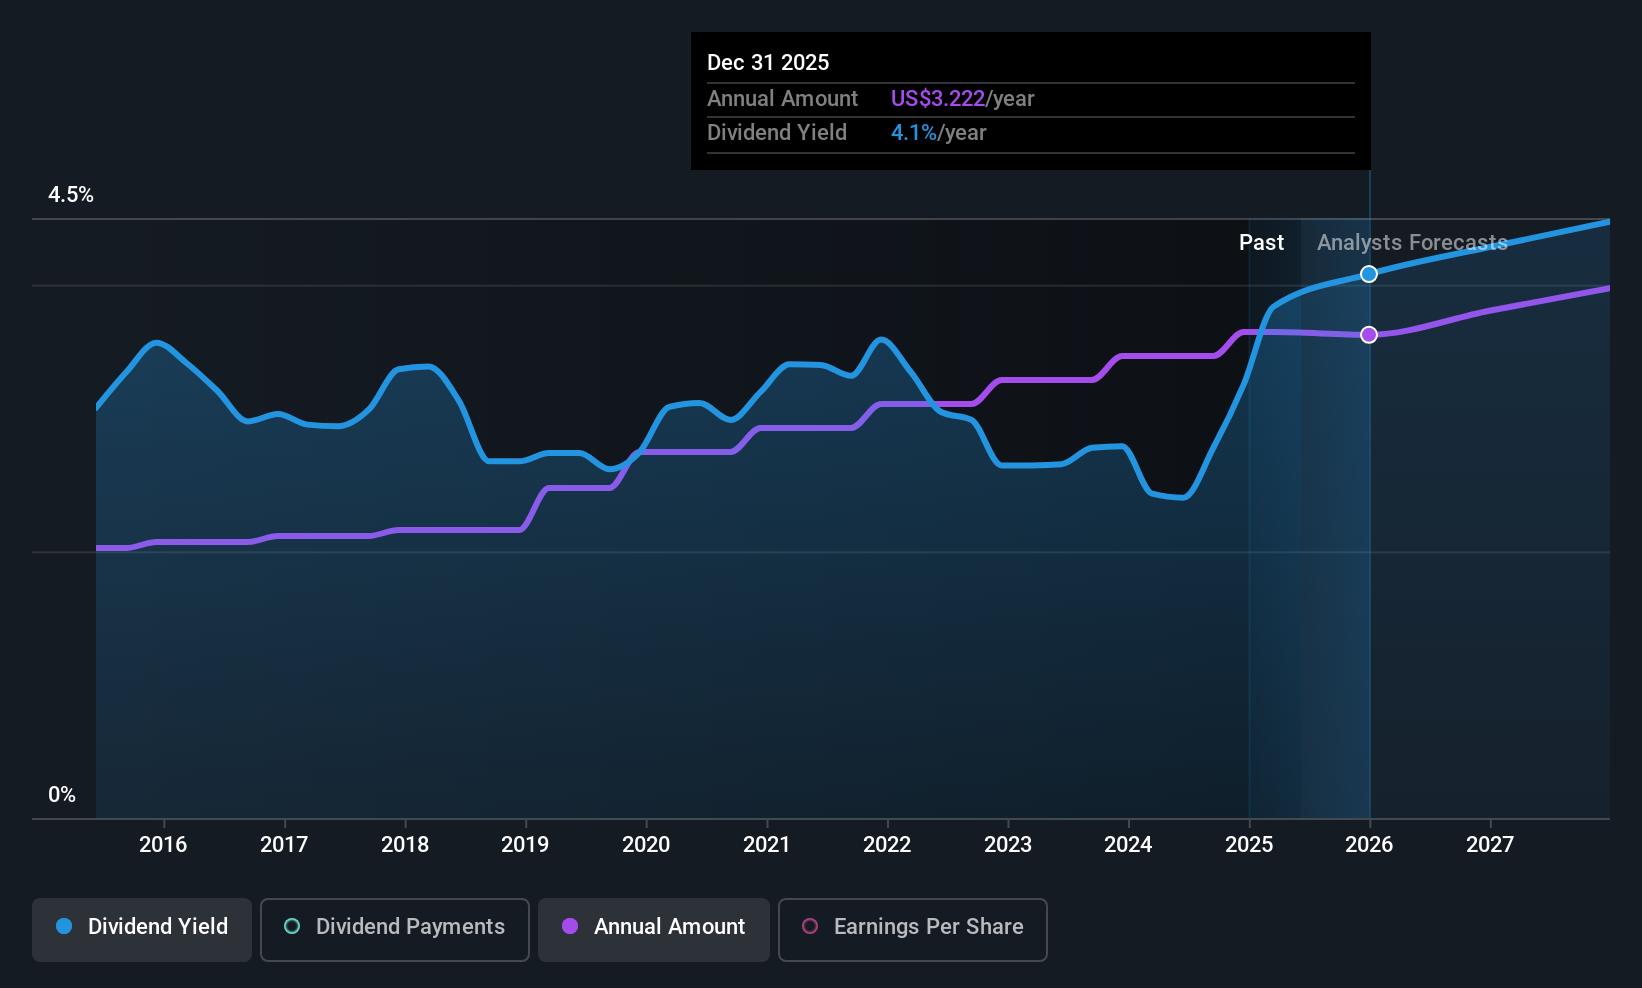The image size is (1642, 988).
Task: Enable the Earnings Per Share series
Action: 912,930
